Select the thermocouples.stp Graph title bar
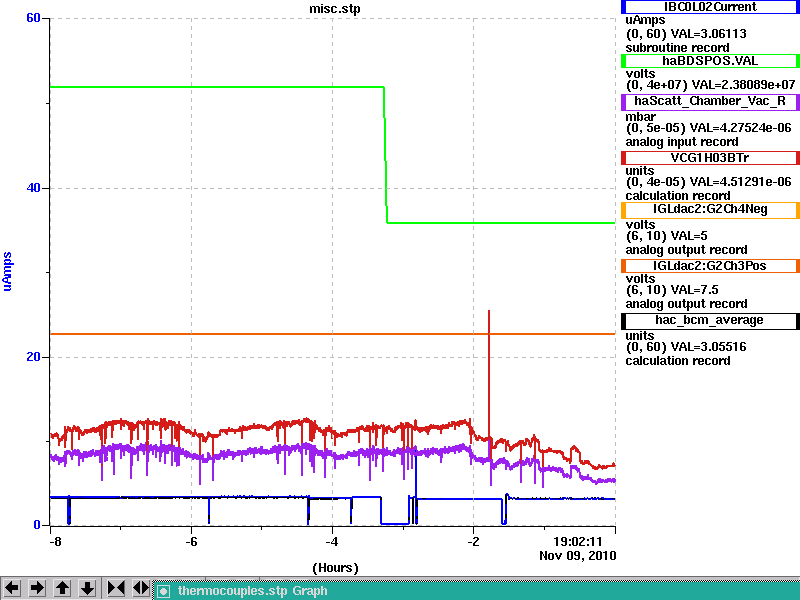Viewport: 800px width, 600px height. click(477, 591)
